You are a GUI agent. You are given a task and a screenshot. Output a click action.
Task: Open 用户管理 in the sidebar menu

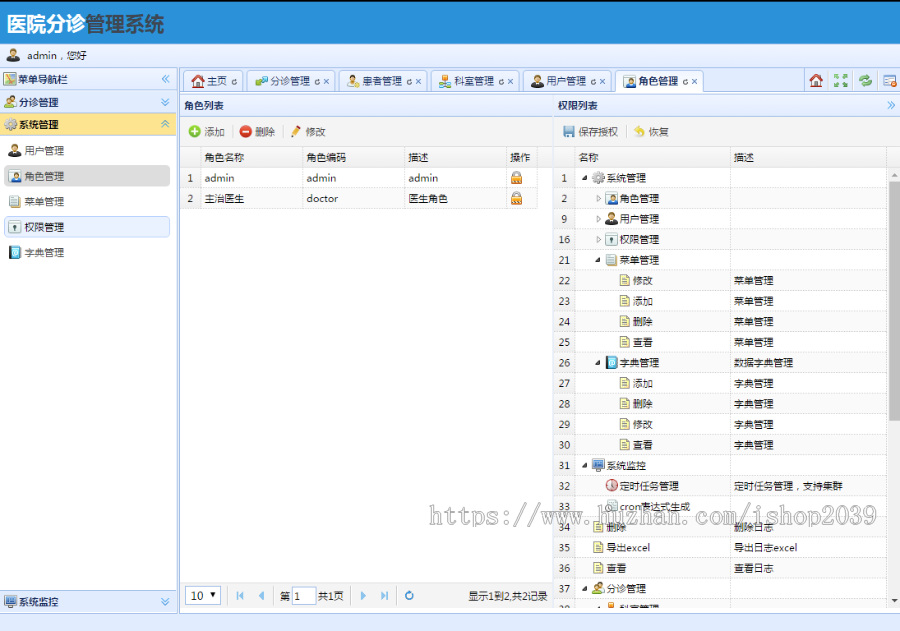coord(87,150)
